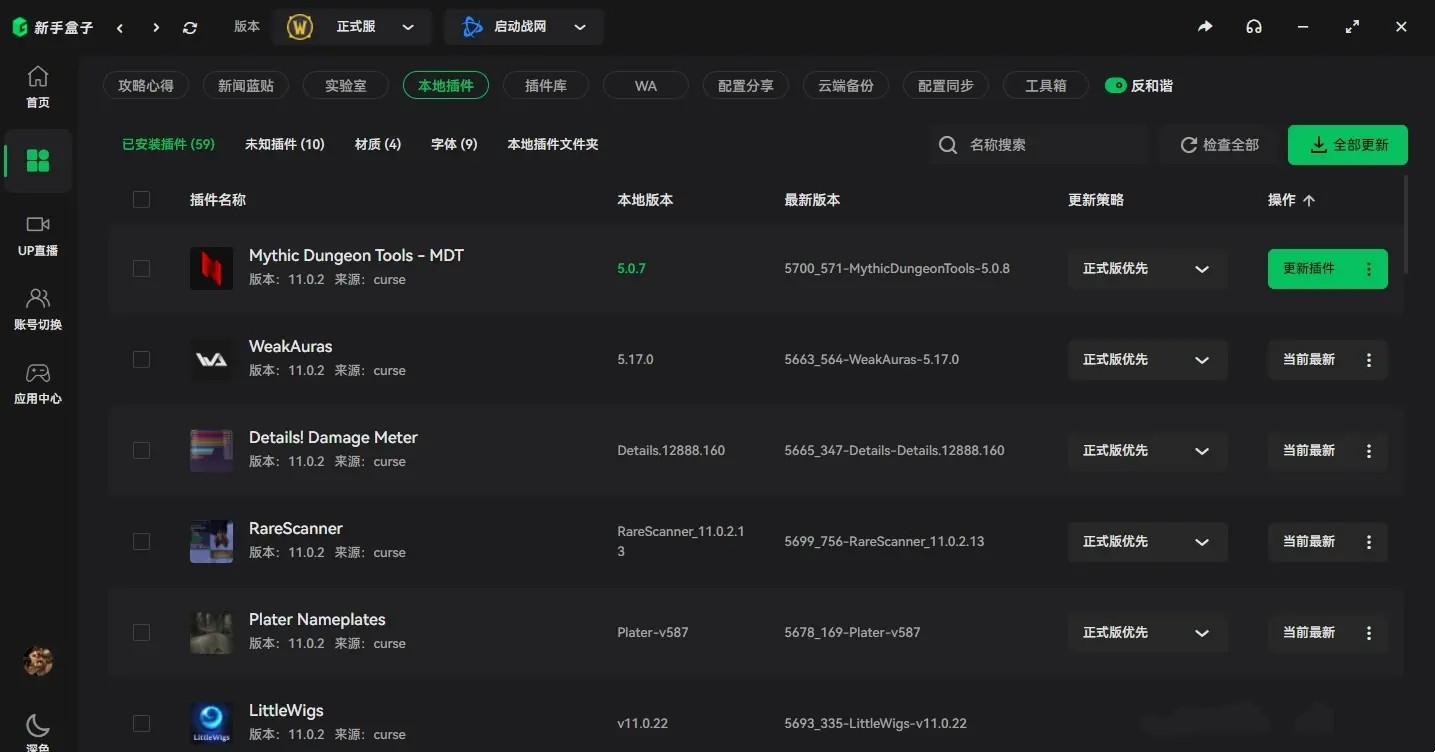
Task: Click 全部更新 update all button
Action: [x=1348, y=145]
